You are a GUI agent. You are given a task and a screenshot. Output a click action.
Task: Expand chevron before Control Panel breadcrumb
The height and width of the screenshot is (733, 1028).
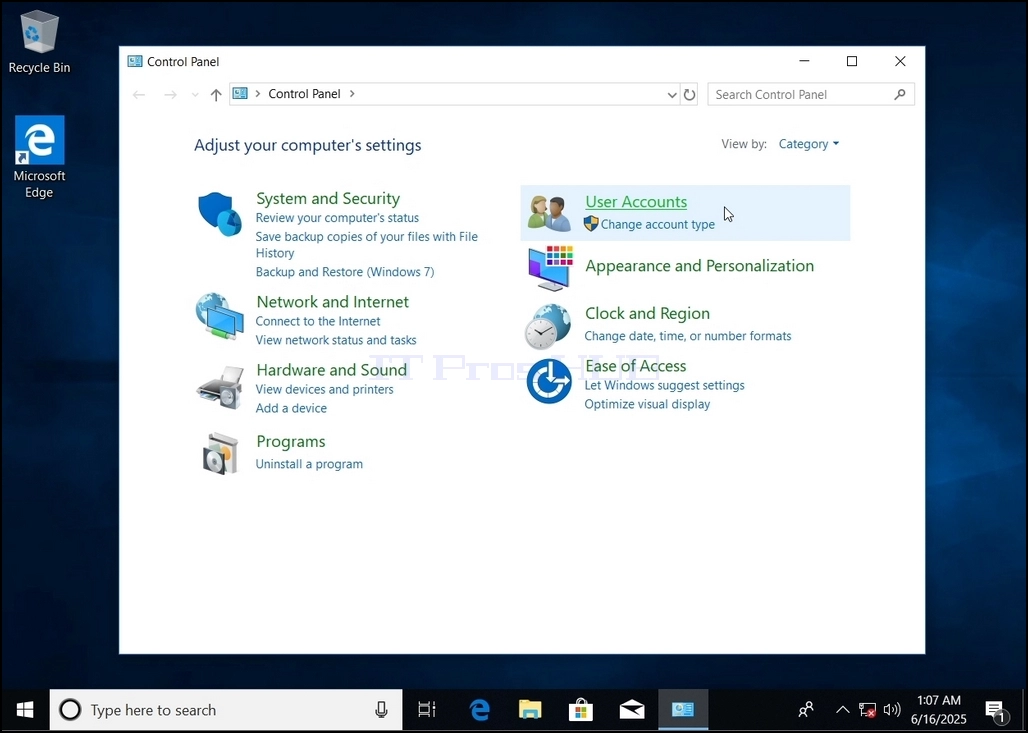(258, 94)
